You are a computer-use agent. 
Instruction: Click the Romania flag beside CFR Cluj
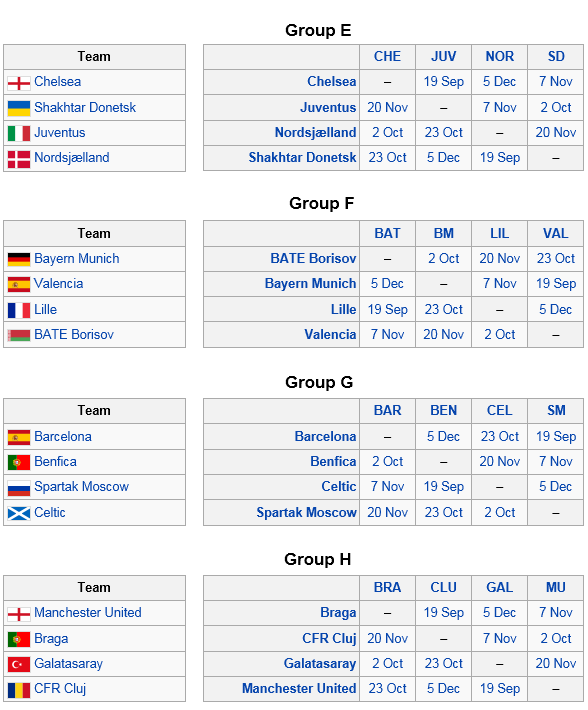[19, 691]
